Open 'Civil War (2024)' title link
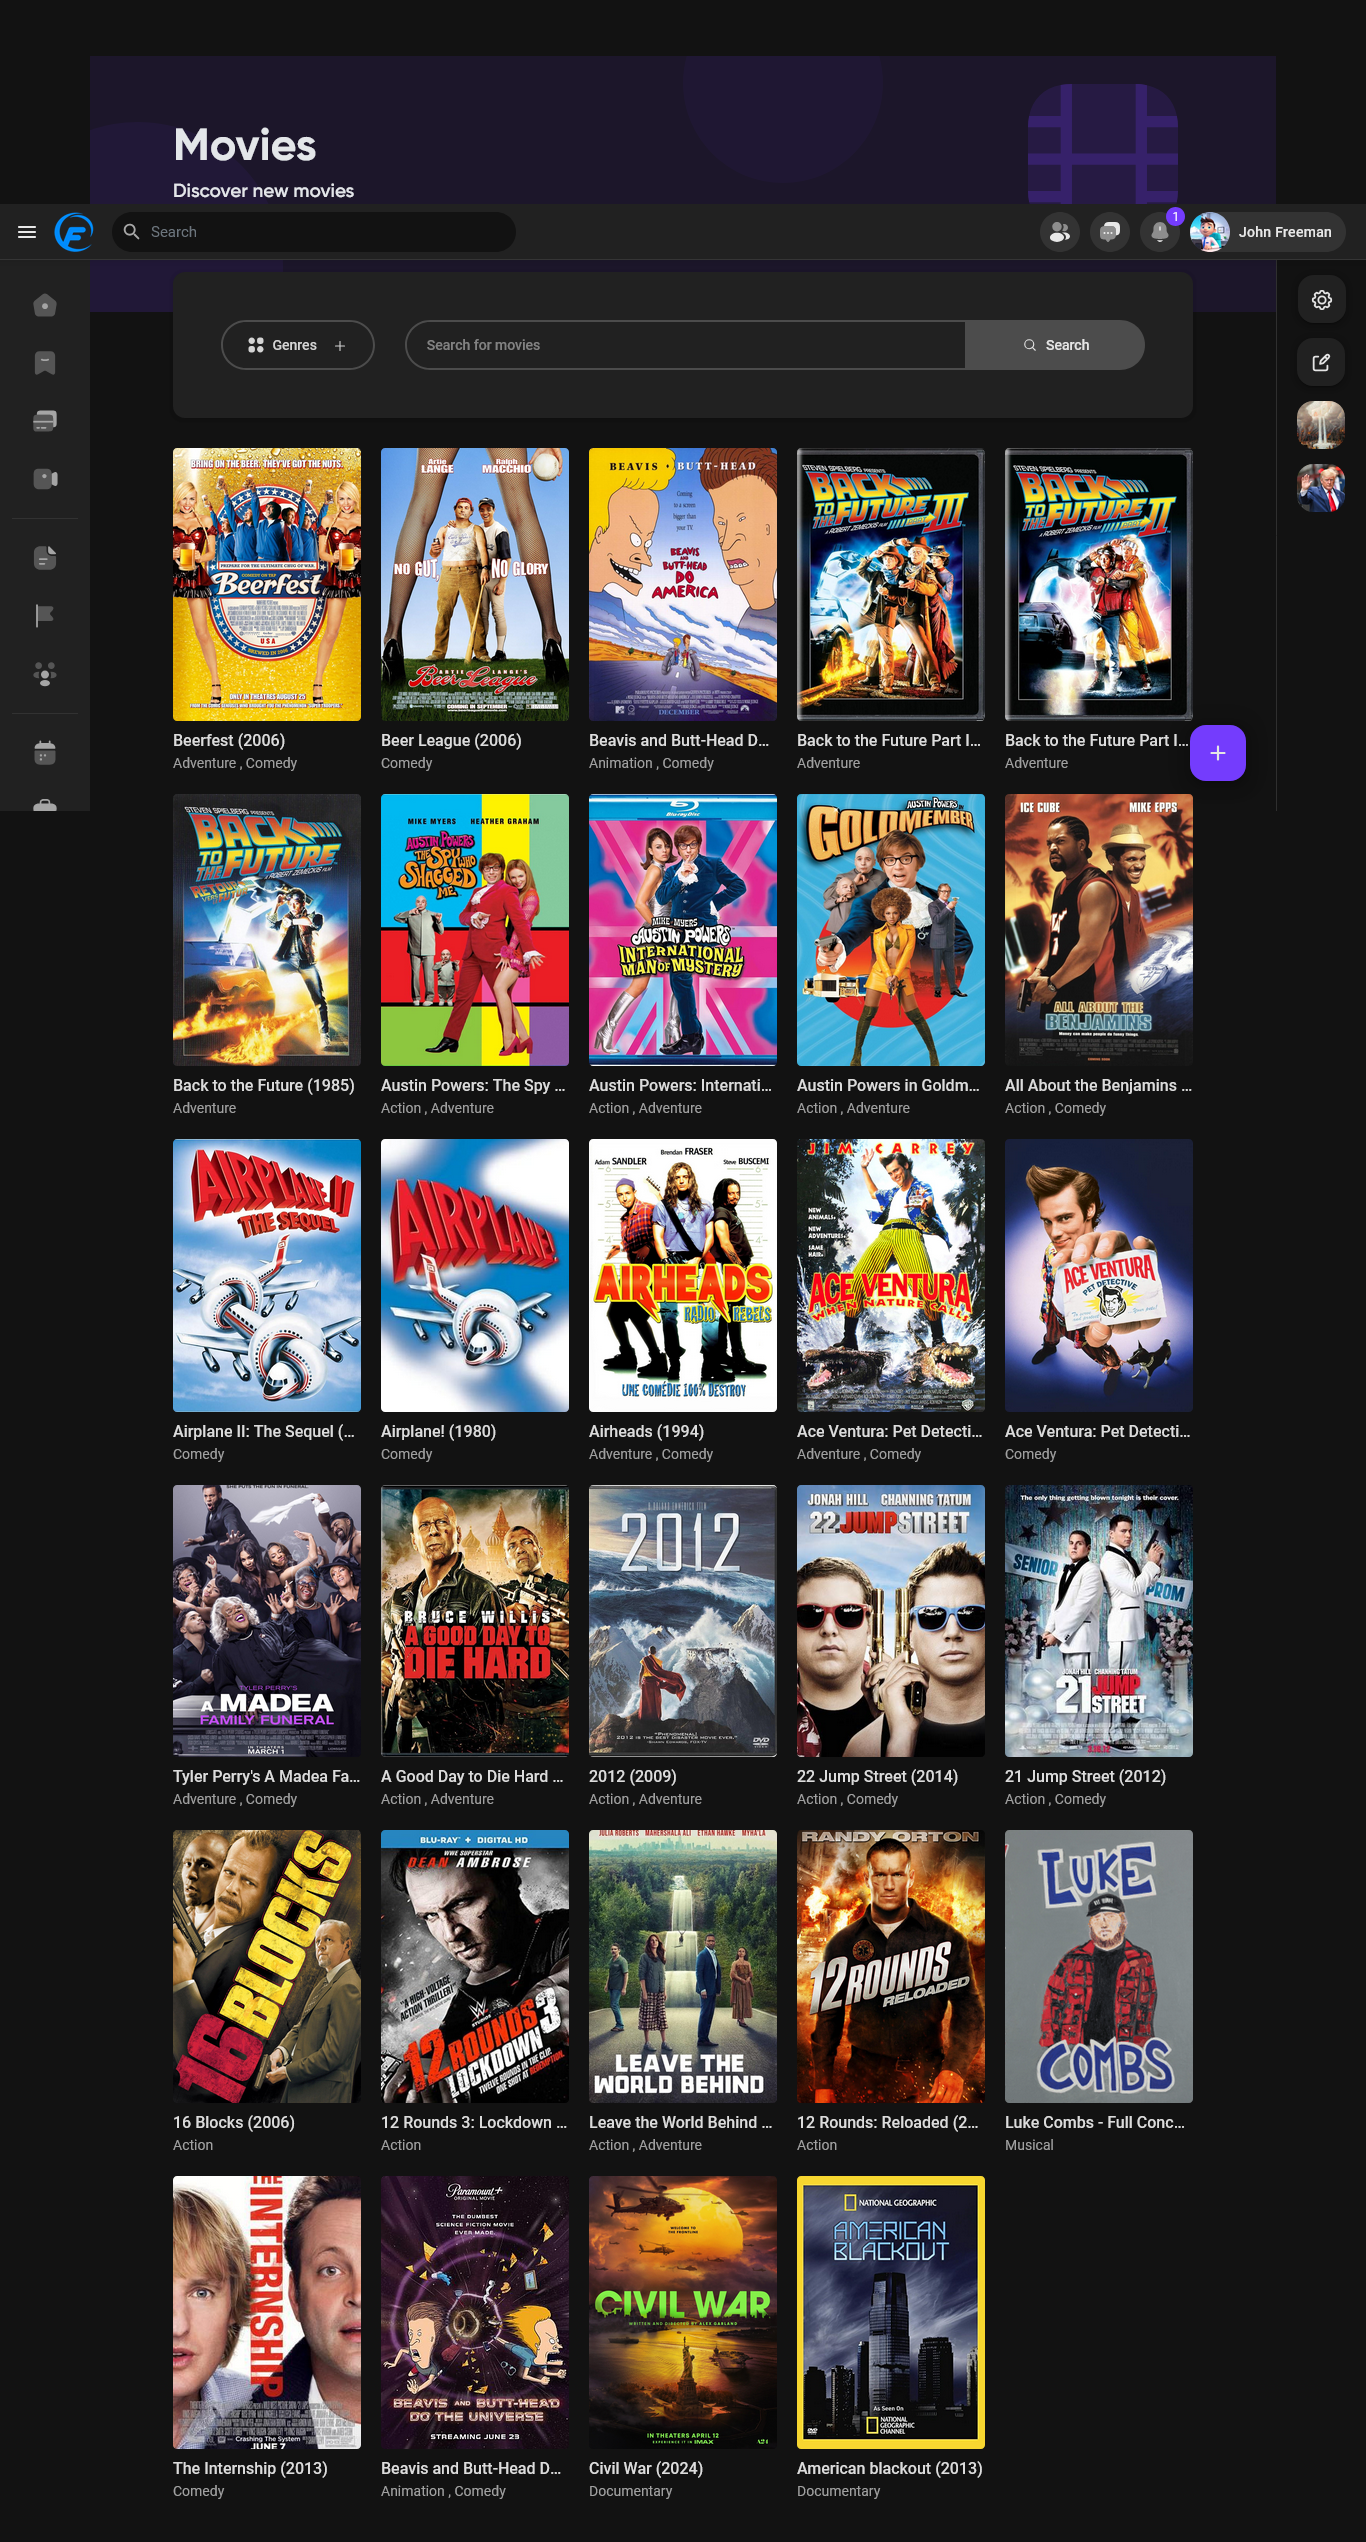The height and width of the screenshot is (2542, 1366). pyautogui.click(x=646, y=2469)
